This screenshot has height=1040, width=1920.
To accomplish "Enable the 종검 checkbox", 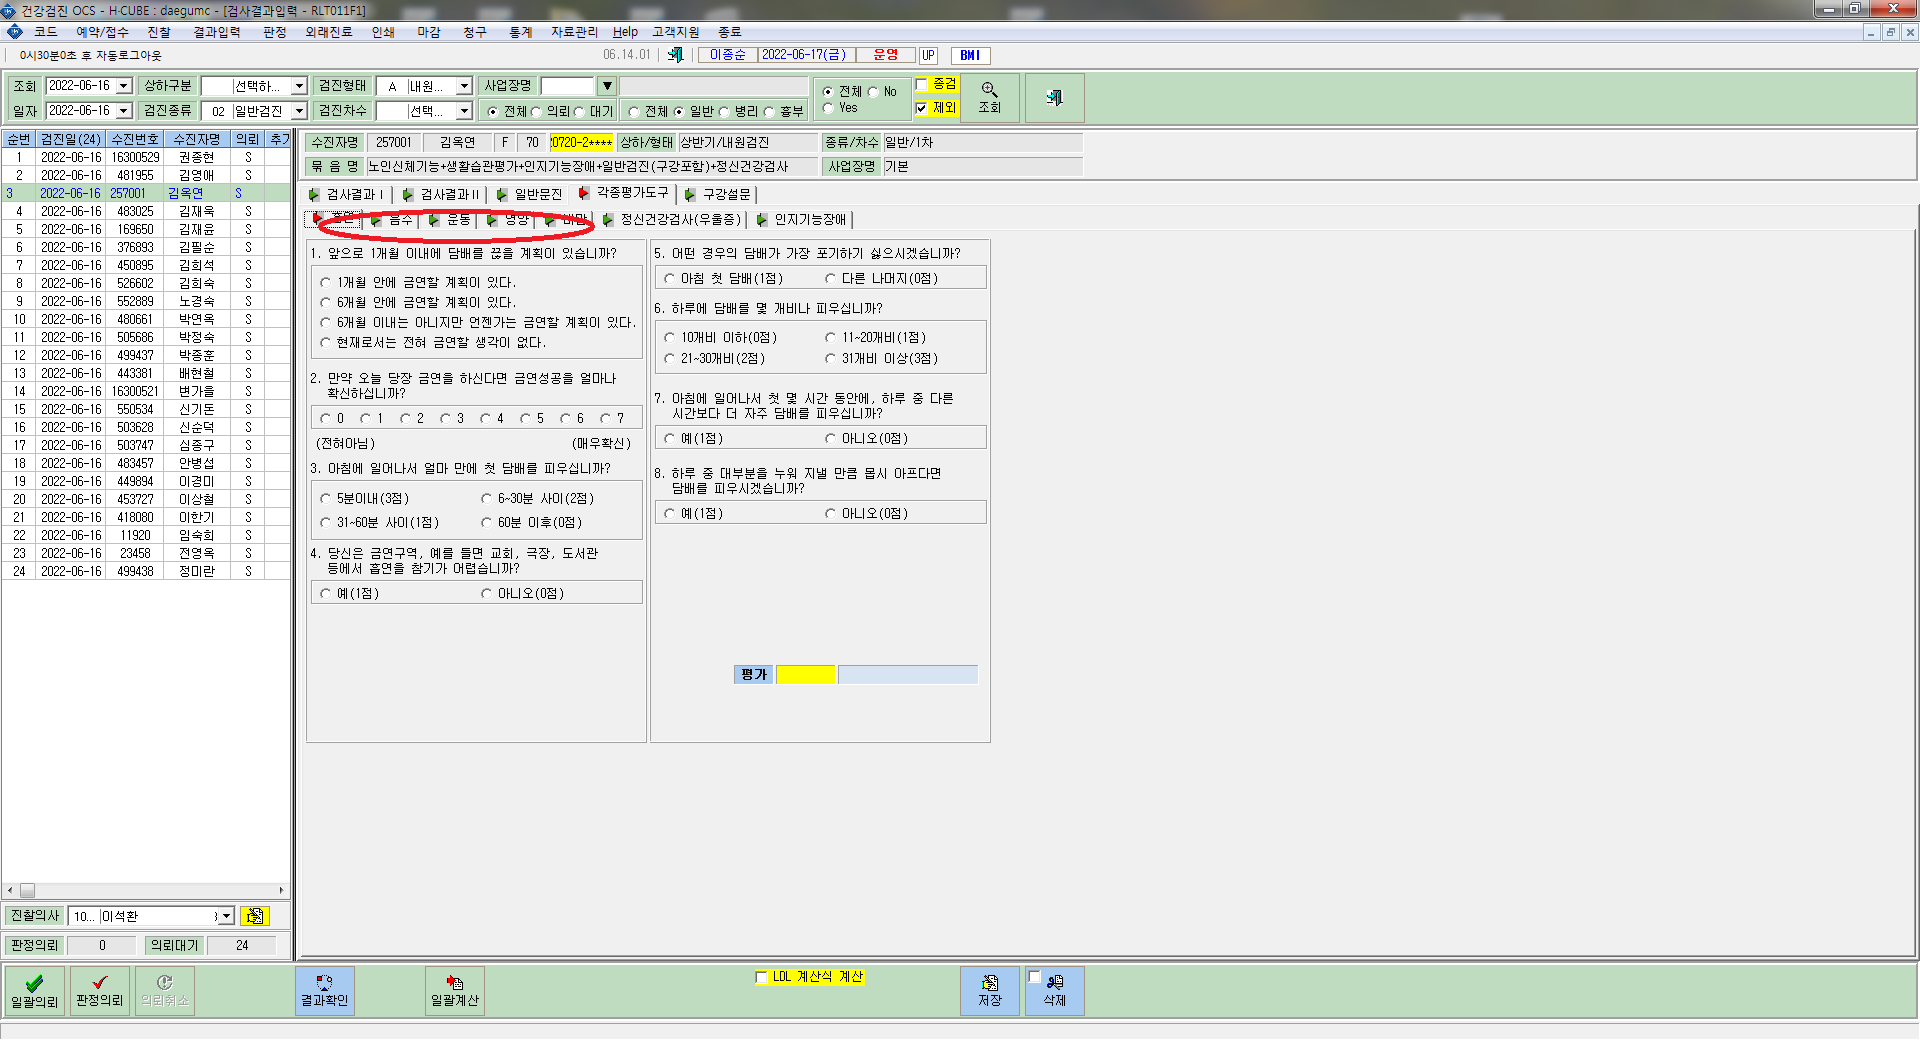I will [922, 85].
